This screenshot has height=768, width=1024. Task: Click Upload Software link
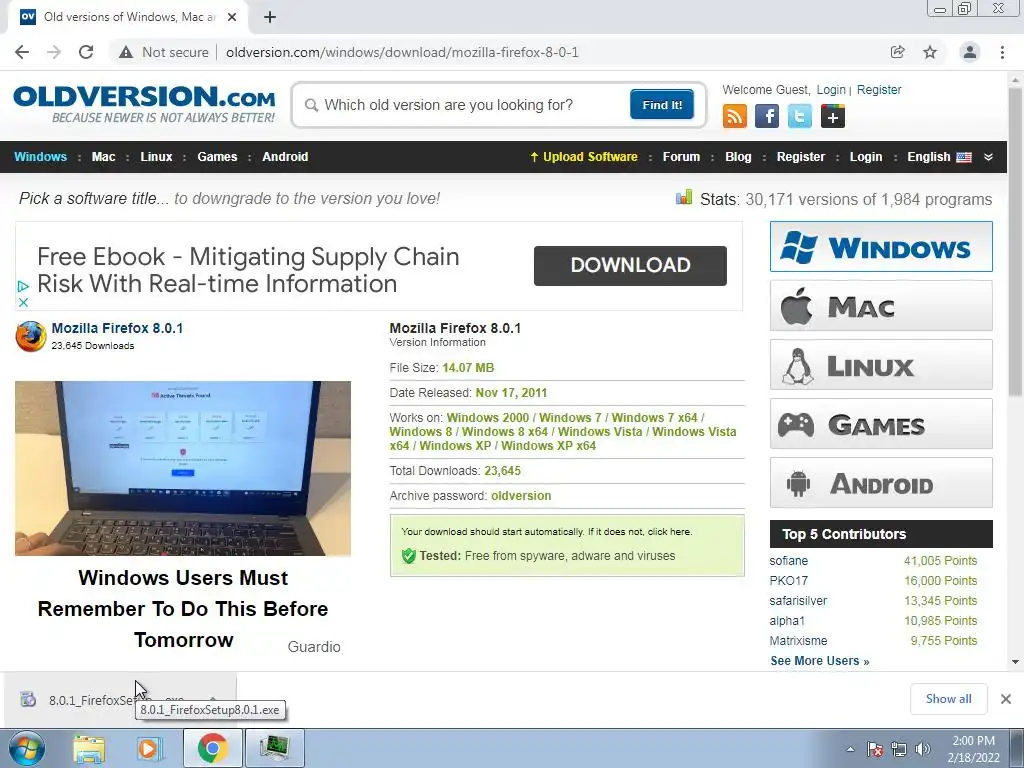tap(584, 157)
